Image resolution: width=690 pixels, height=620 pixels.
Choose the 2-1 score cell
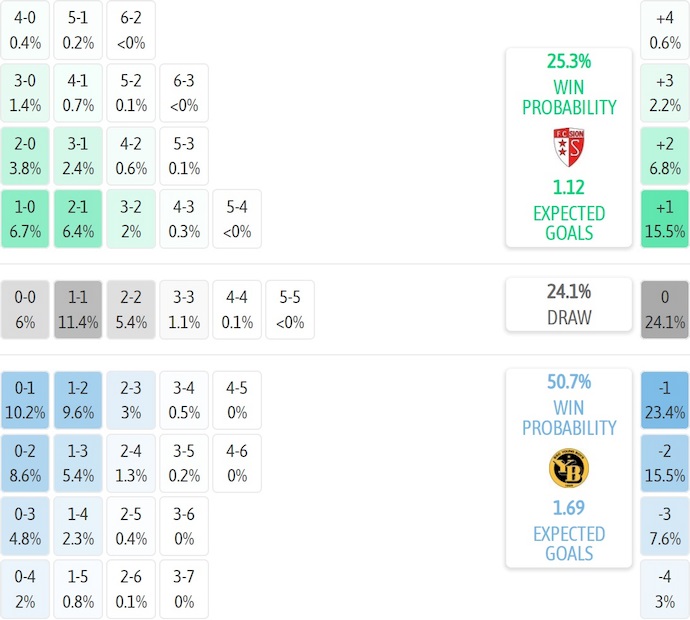78,219
